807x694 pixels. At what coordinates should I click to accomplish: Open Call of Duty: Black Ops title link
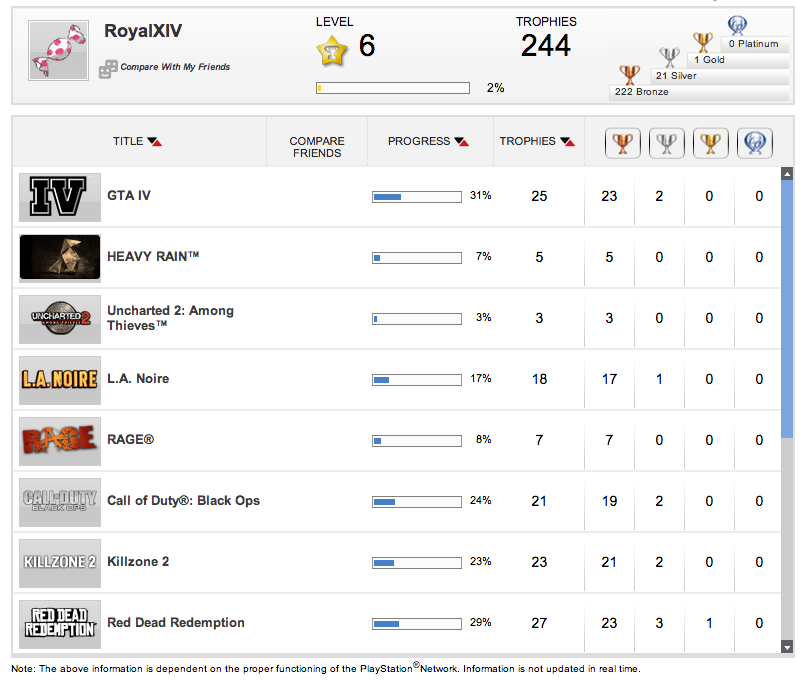pyautogui.click(x=183, y=500)
